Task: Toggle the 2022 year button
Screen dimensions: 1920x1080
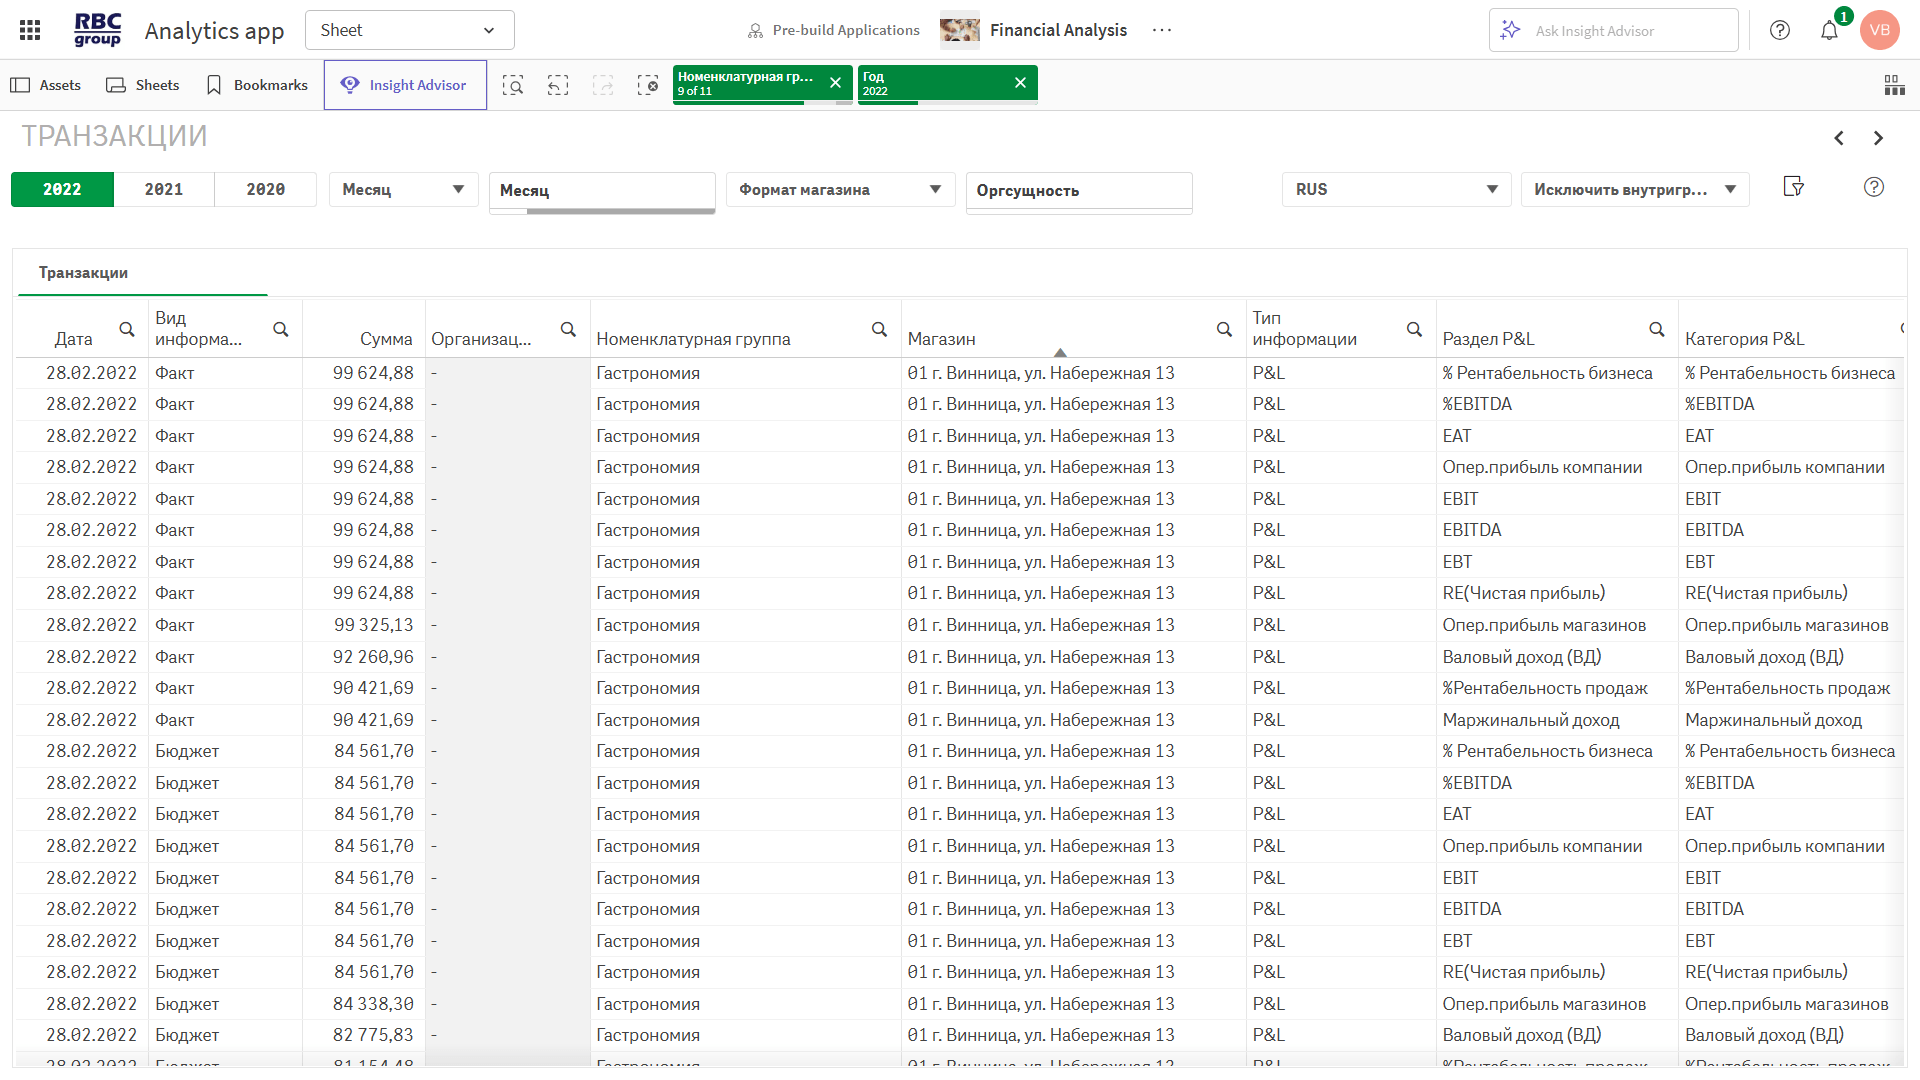Action: click(x=62, y=190)
